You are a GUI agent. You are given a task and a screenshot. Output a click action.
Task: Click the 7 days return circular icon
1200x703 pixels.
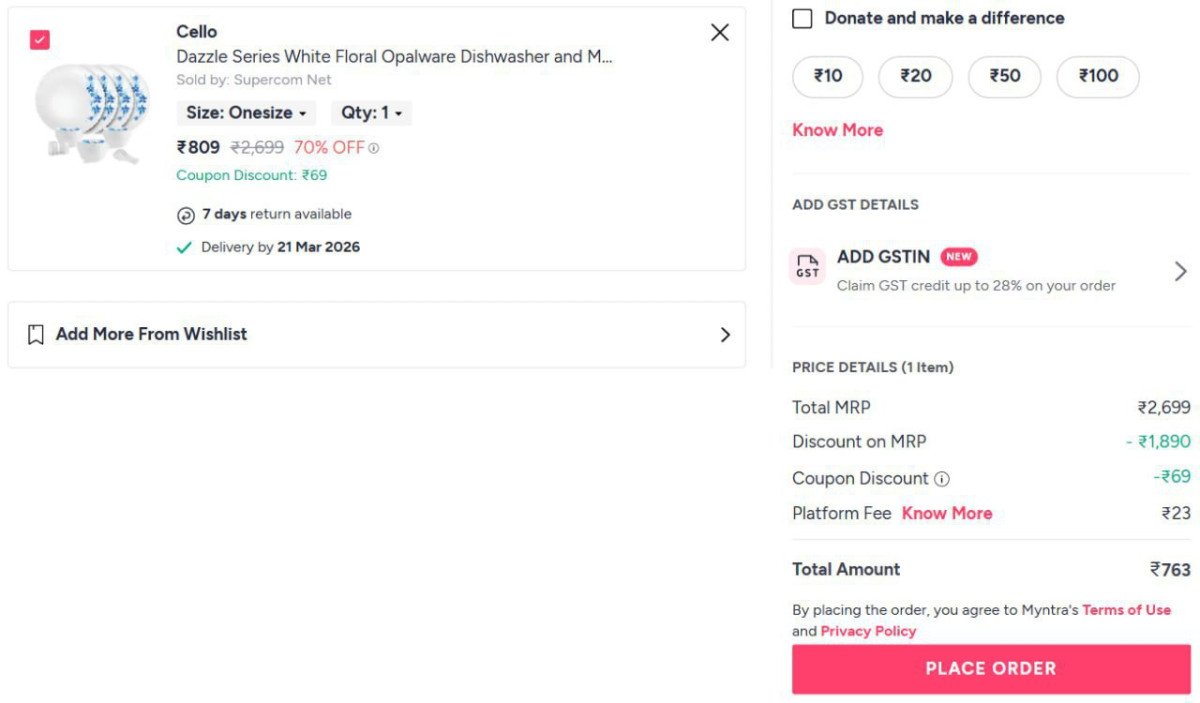(x=189, y=214)
